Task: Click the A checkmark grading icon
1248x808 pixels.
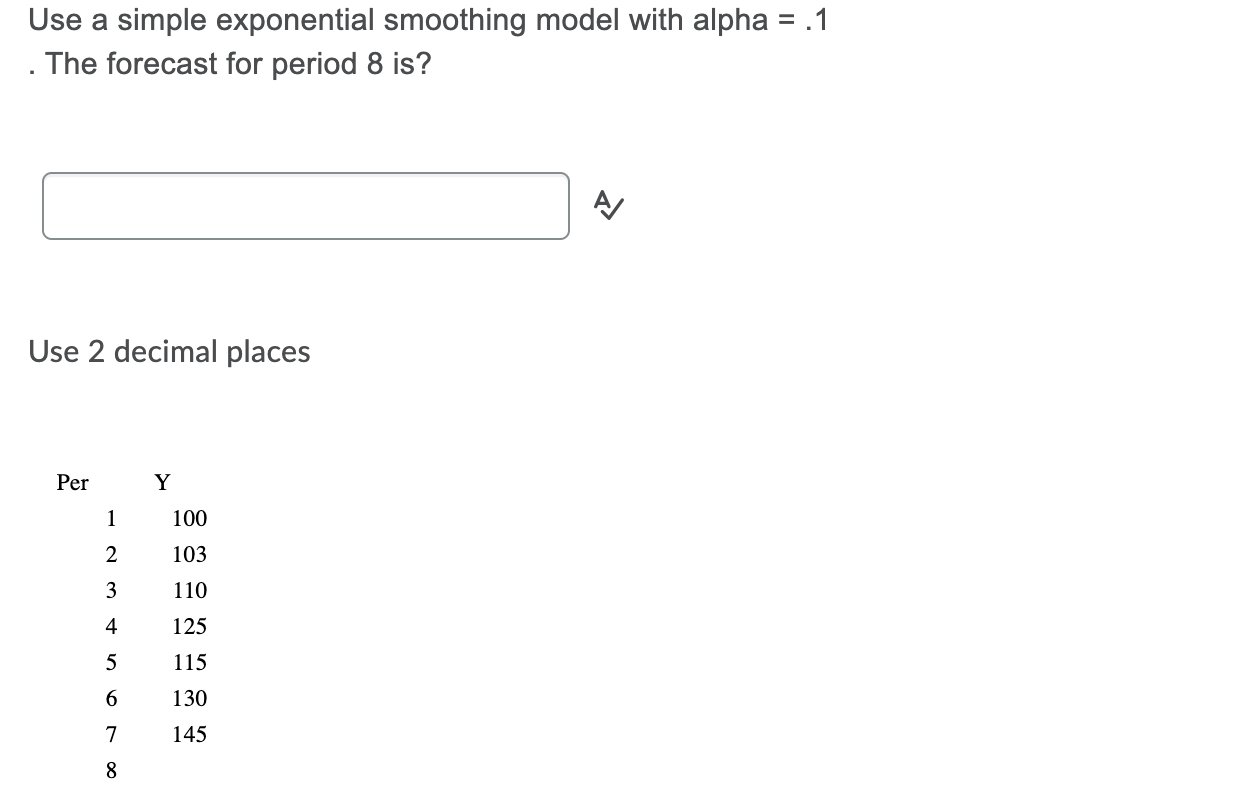Action: click(x=607, y=206)
